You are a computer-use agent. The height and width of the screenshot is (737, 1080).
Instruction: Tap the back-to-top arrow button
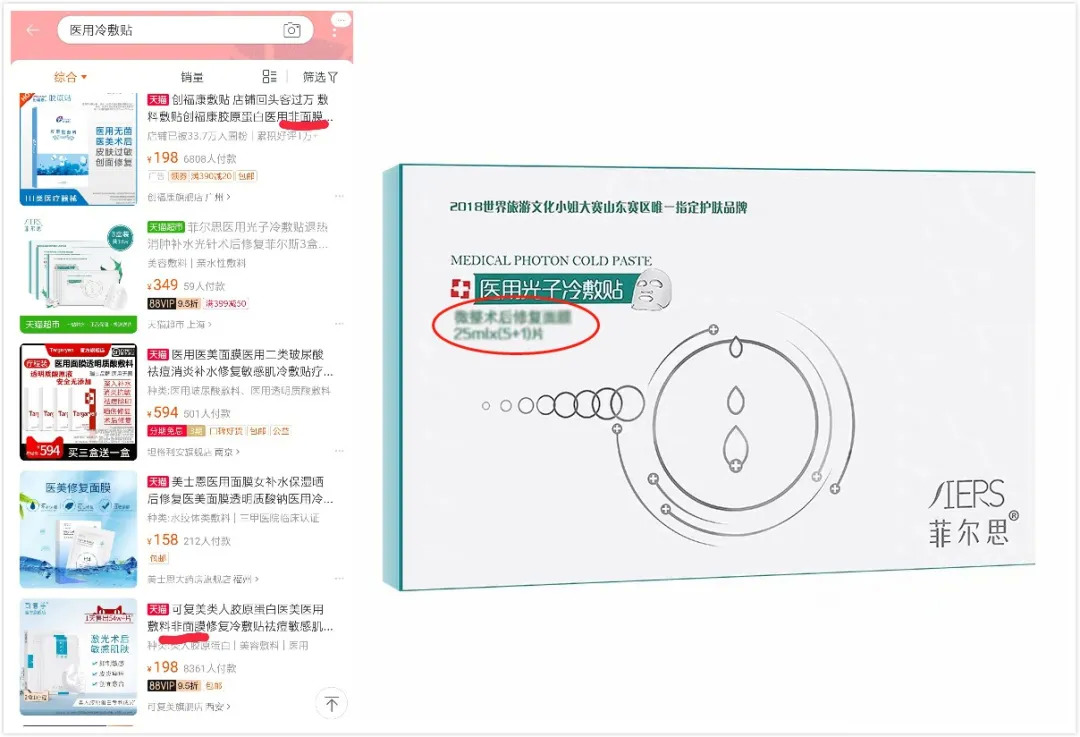[x=332, y=703]
